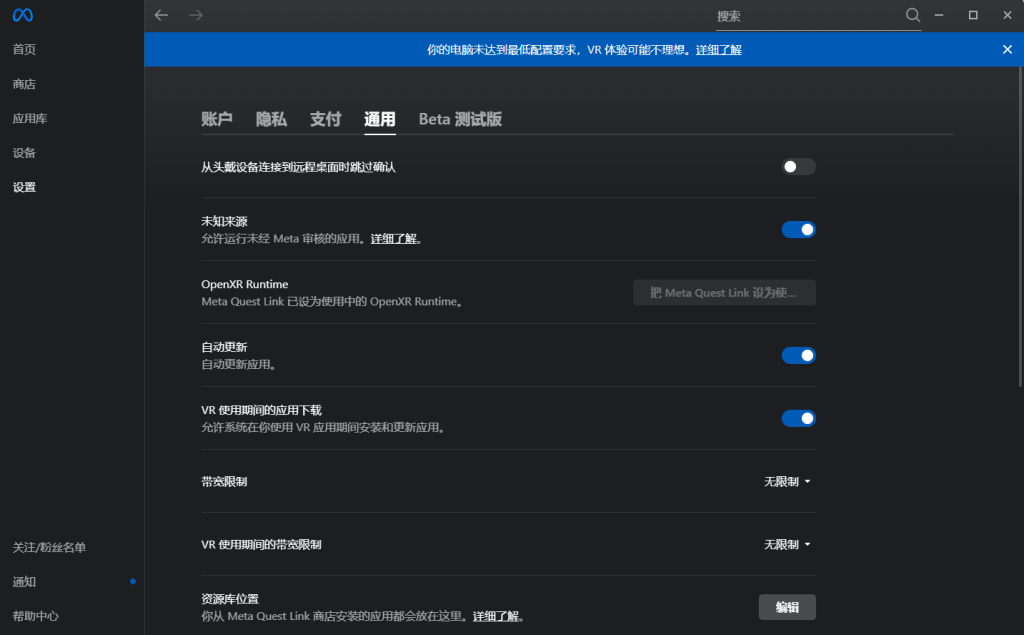Viewport: 1024px width, 635px height.
Task: Open 设备 in the sidebar
Action: 24,153
